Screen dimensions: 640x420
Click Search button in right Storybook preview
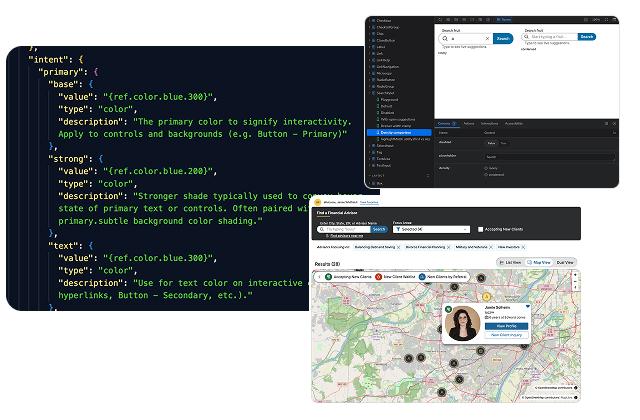pos(587,37)
